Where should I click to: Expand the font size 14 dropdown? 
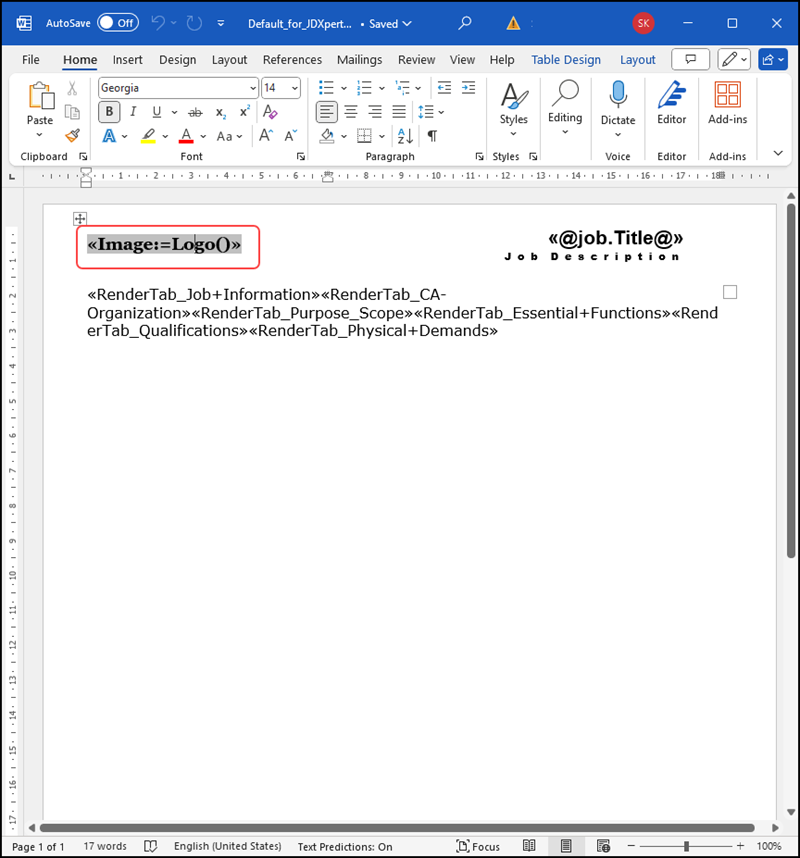tap(295, 88)
